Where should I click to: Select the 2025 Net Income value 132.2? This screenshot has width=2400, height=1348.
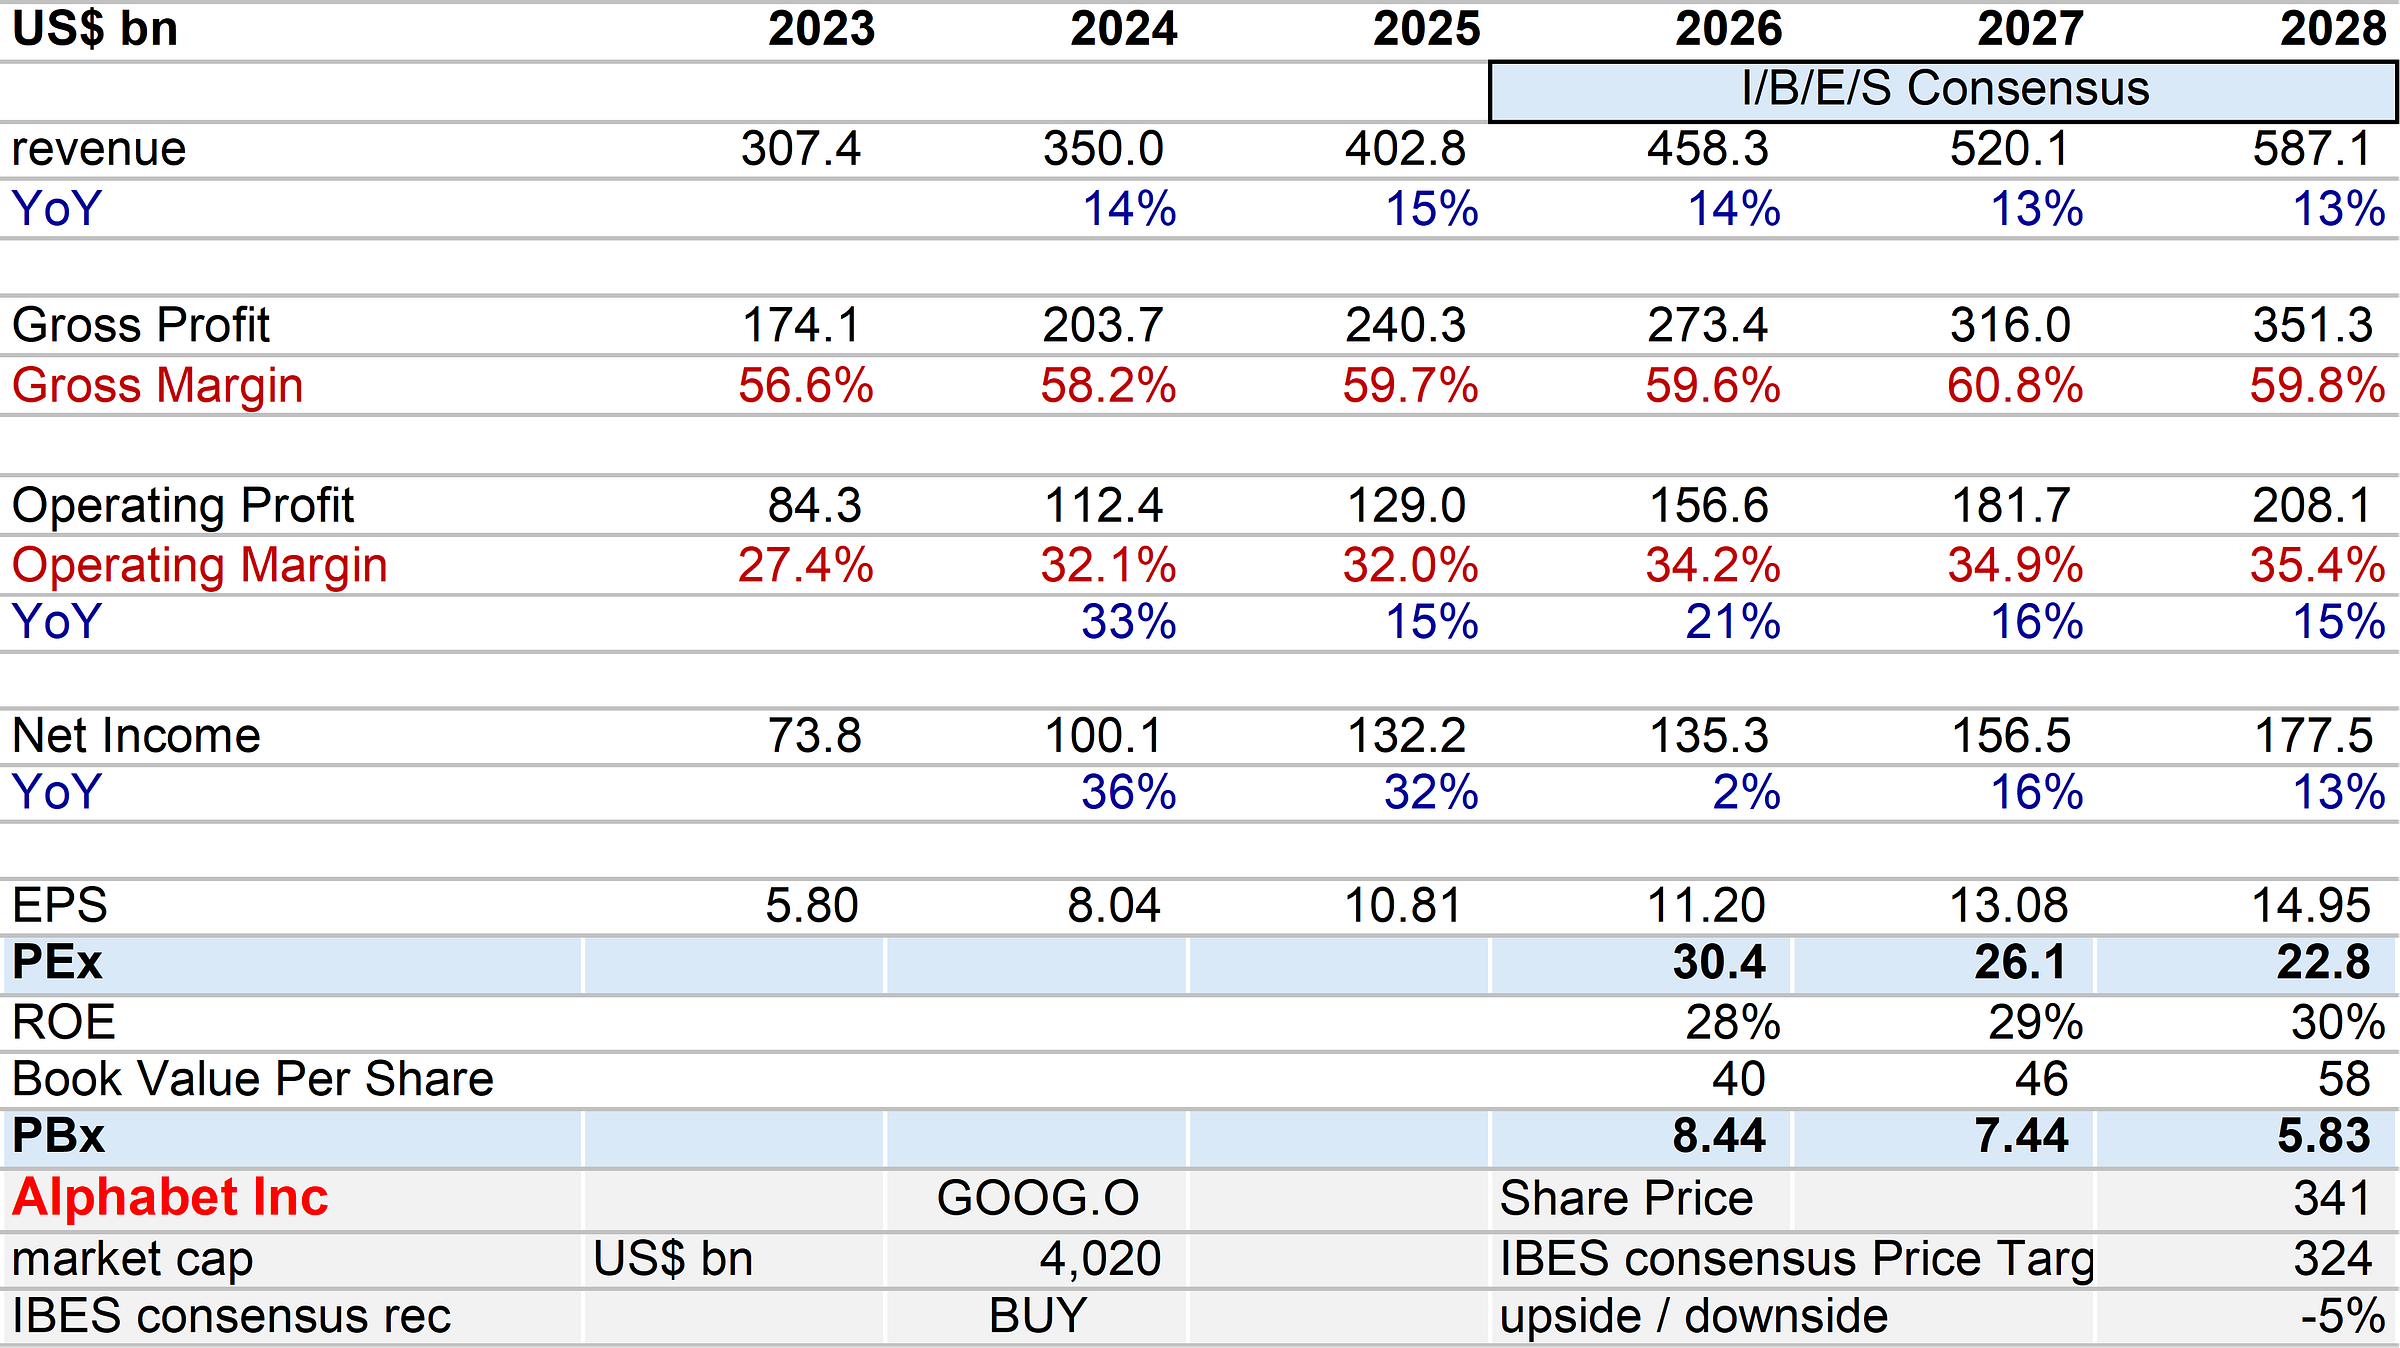coord(1406,737)
